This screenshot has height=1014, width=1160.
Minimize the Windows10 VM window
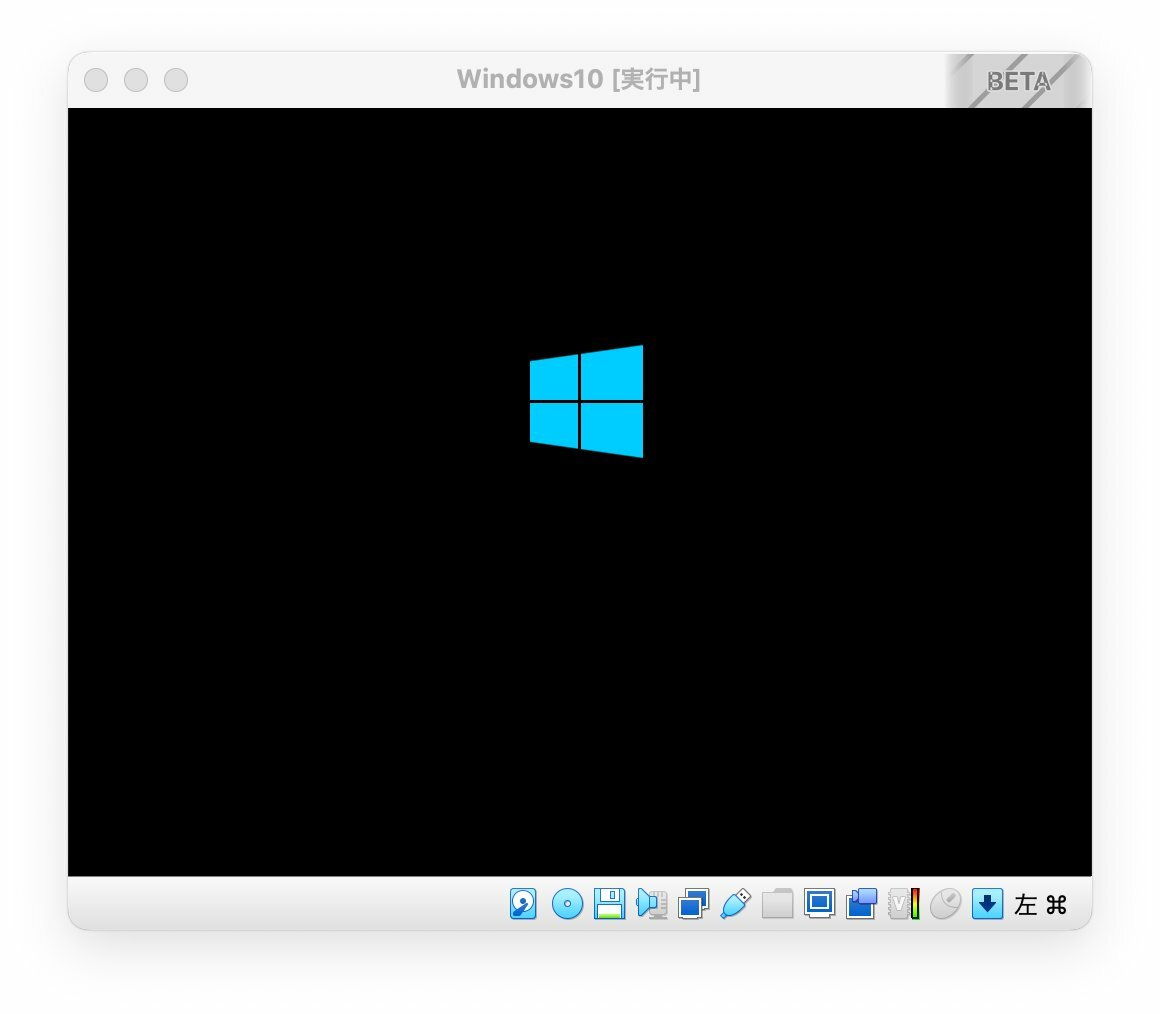click(x=136, y=80)
